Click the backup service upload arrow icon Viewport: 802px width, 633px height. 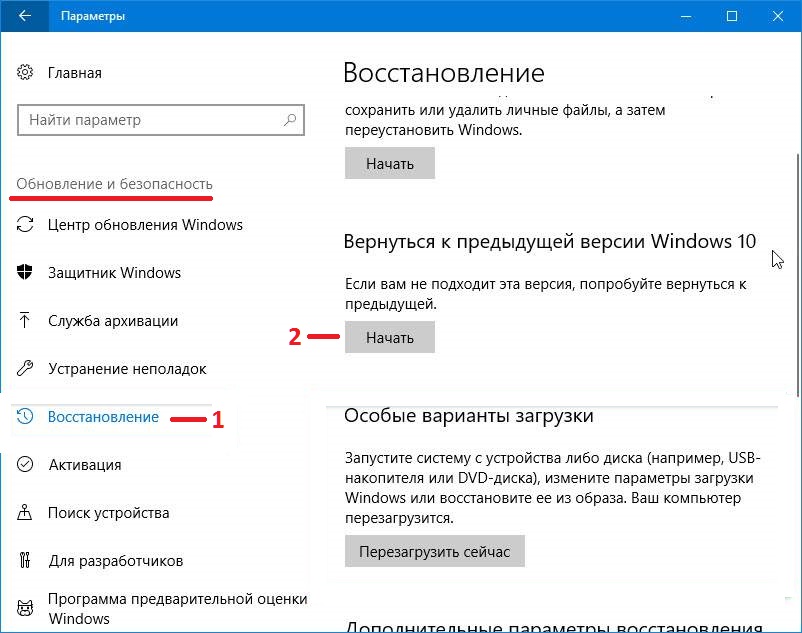click(x=24, y=320)
